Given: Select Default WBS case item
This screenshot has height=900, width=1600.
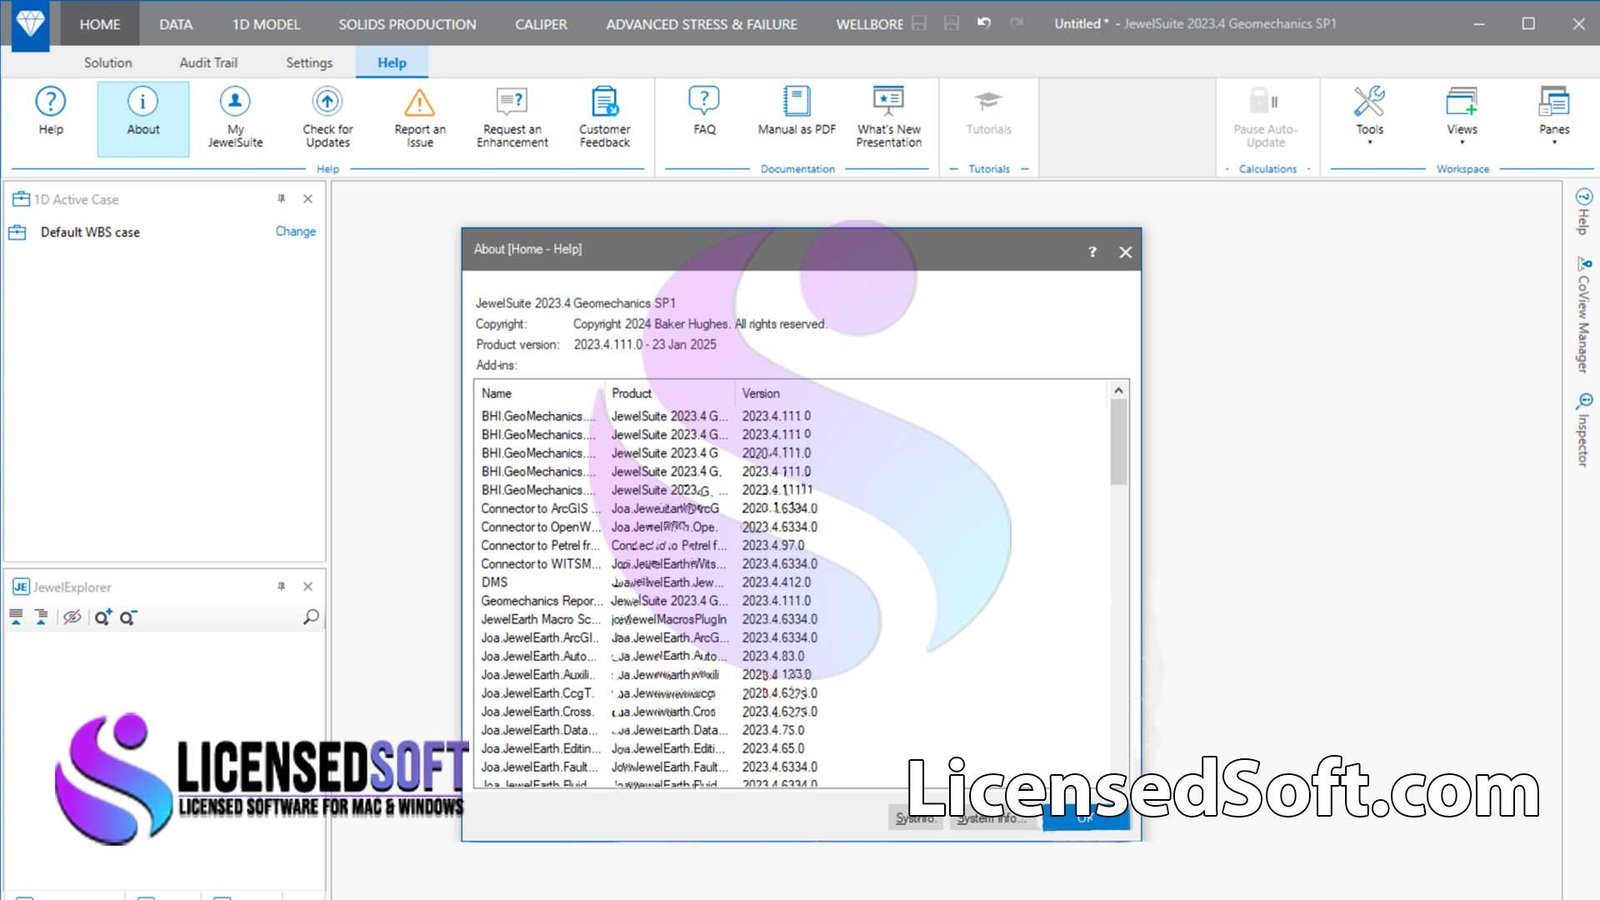Looking at the screenshot, I should coord(90,232).
